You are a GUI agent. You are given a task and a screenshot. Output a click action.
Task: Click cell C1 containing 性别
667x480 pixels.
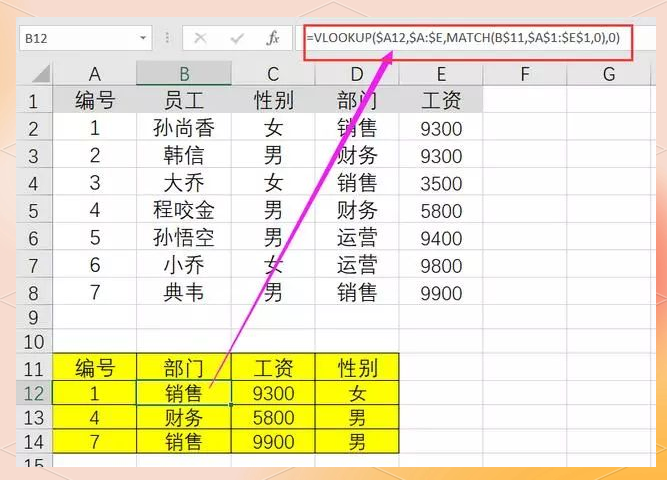pyautogui.click(x=273, y=100)
